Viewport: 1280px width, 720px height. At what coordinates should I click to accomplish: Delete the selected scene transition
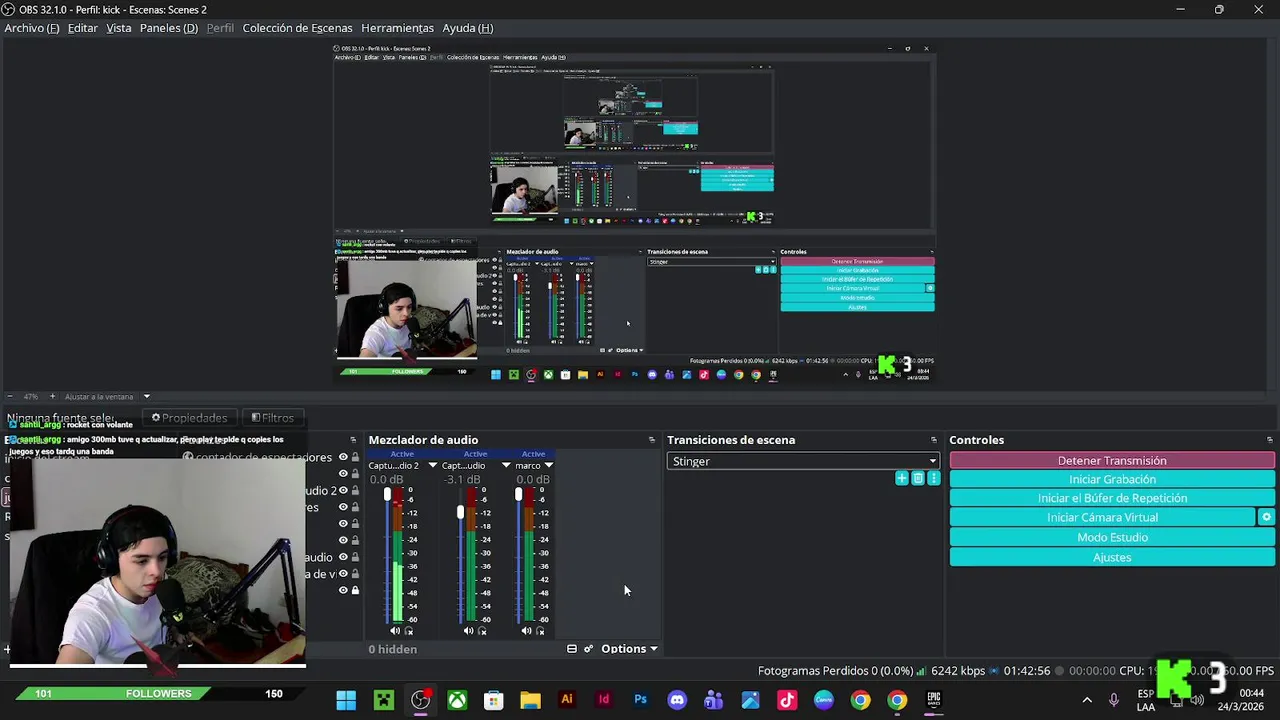(x=918, y=479)
